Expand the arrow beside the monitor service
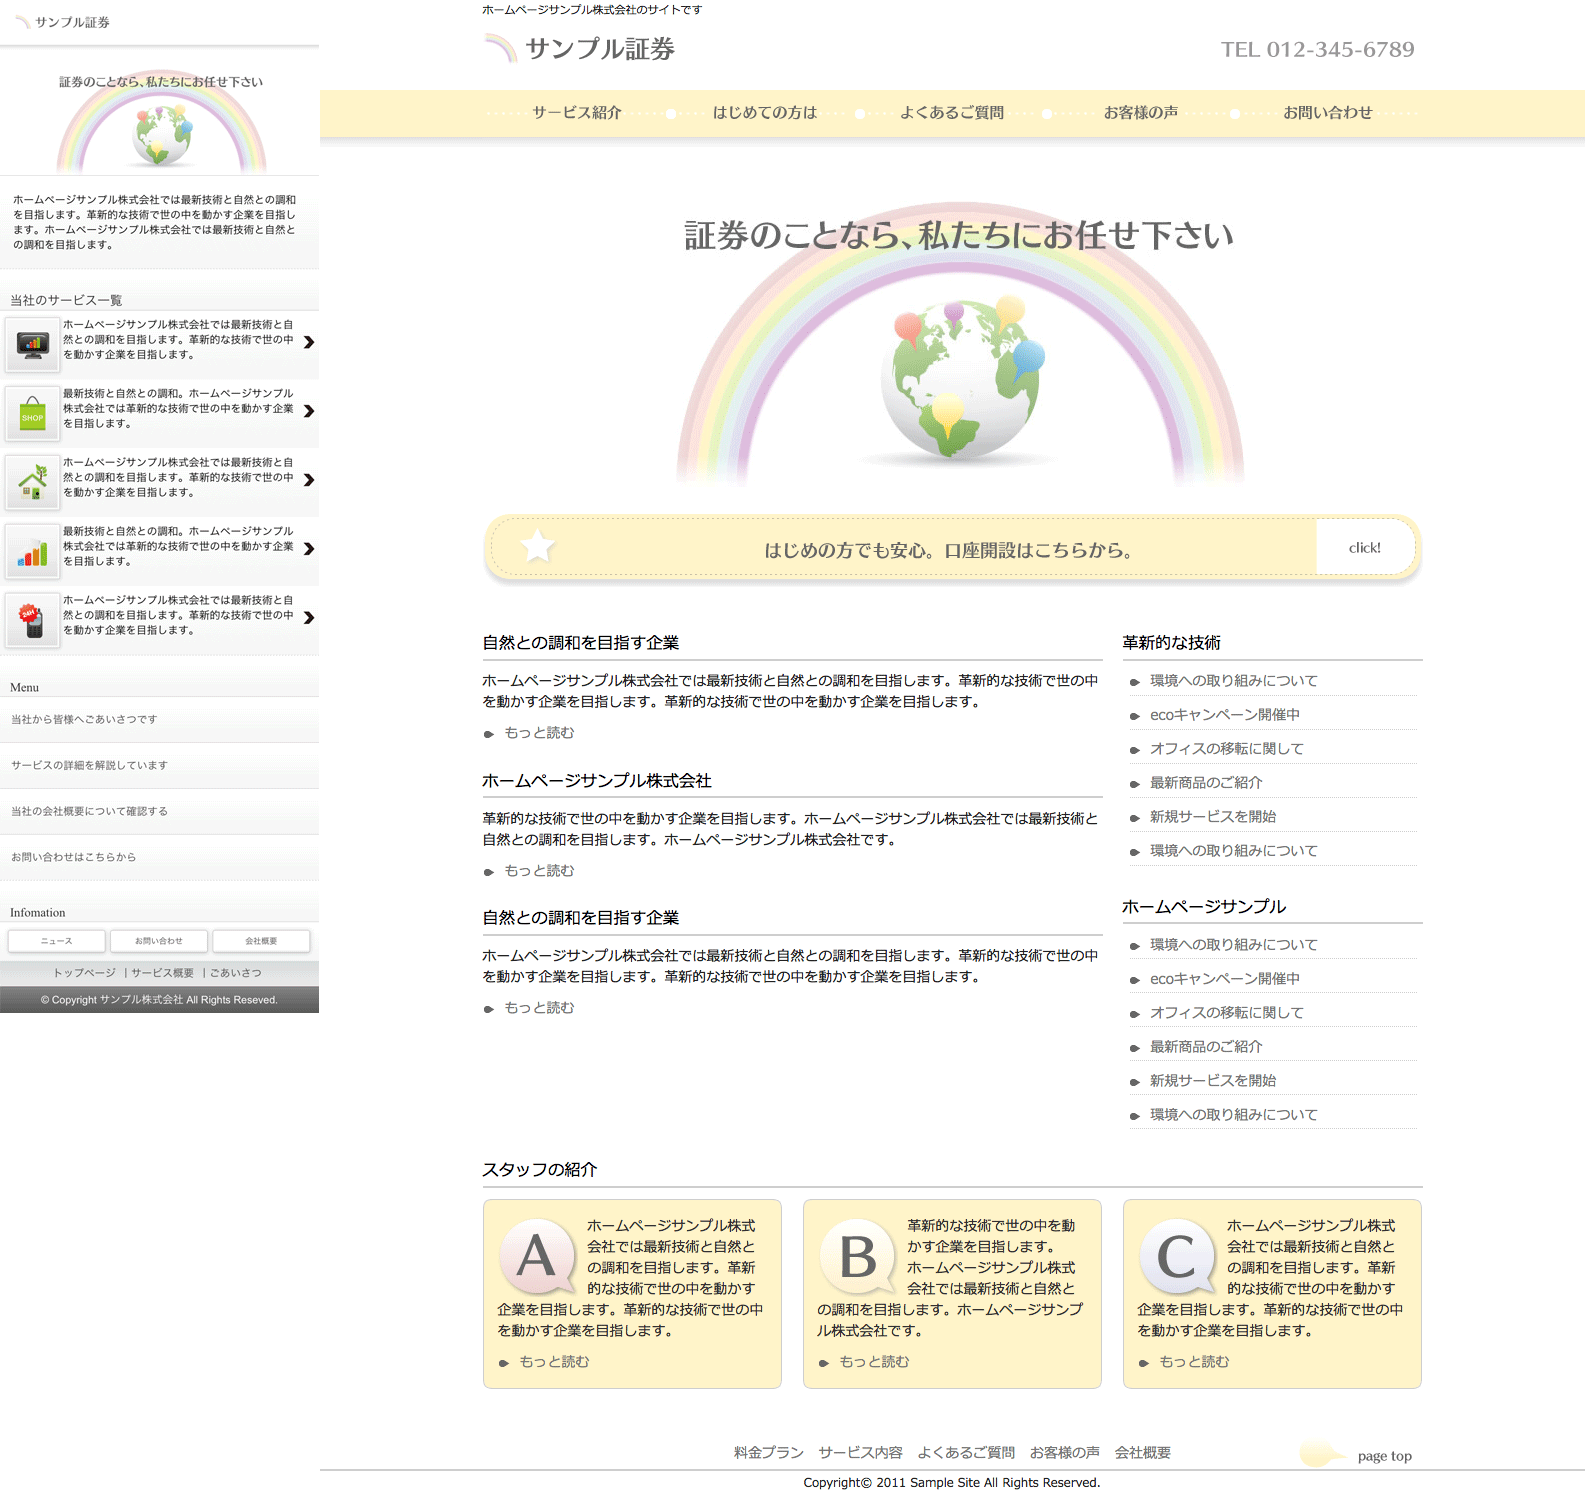Screen dimensions: 1585x1503 click(x=309, y=342)
